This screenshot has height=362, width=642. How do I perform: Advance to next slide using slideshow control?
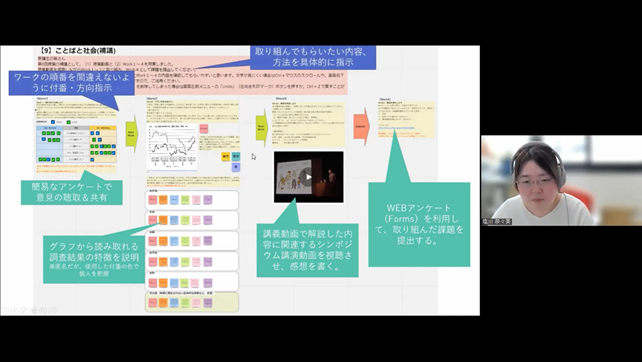pyautogui.click(x=15, y=311)
